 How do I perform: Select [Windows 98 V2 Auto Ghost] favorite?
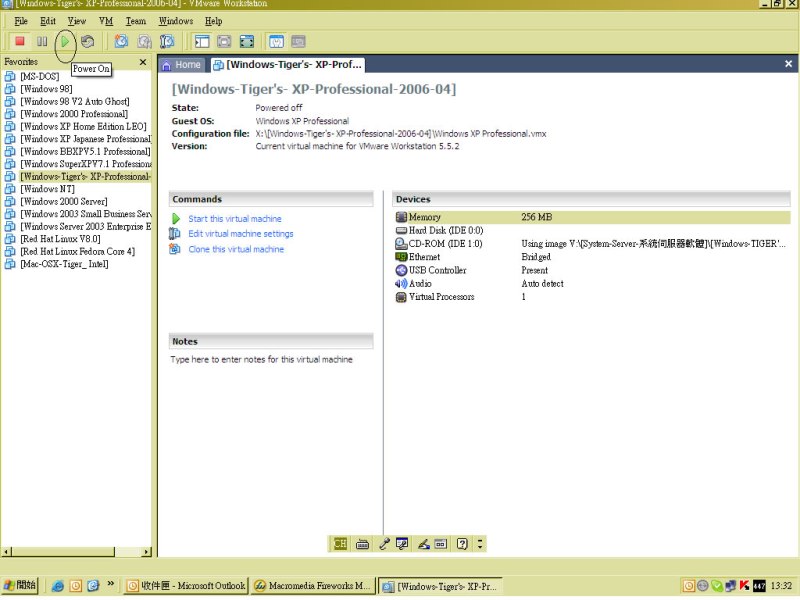coord(75,102)
